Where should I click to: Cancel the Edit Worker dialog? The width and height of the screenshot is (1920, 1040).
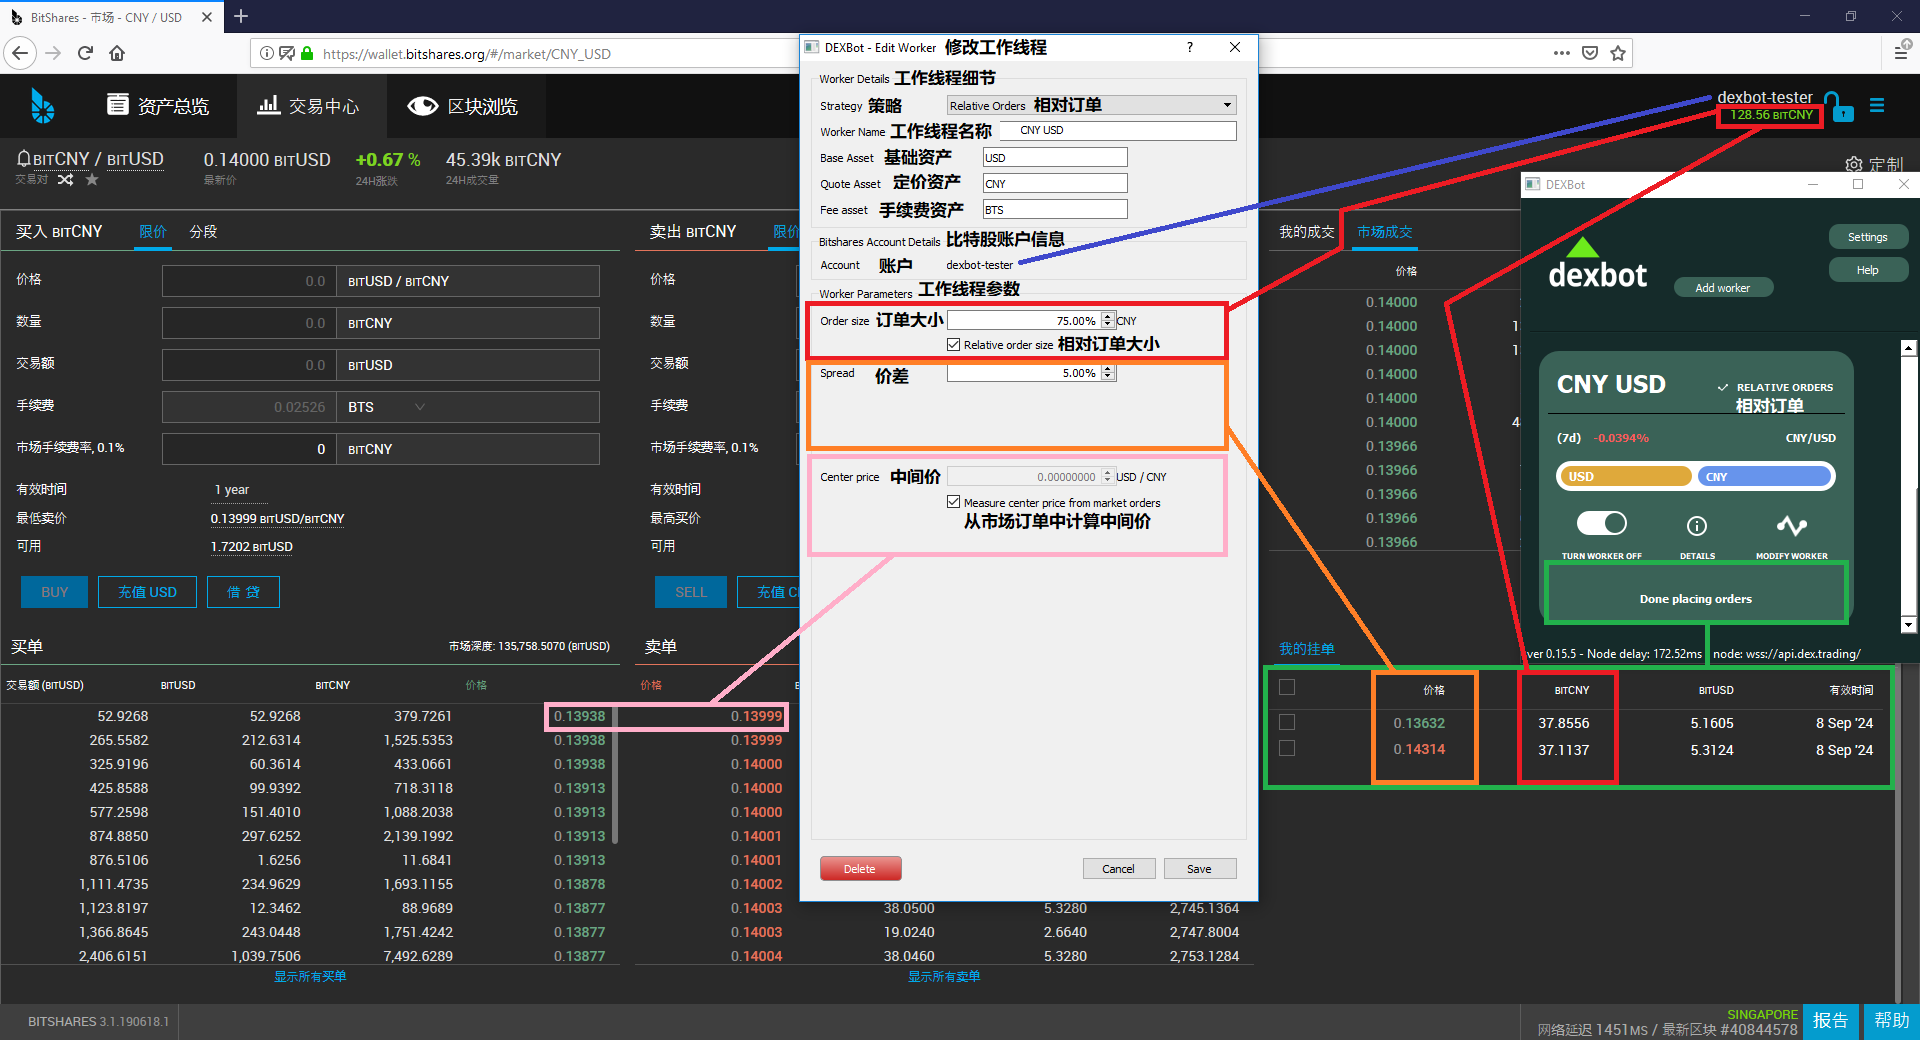pos(1119,868)
